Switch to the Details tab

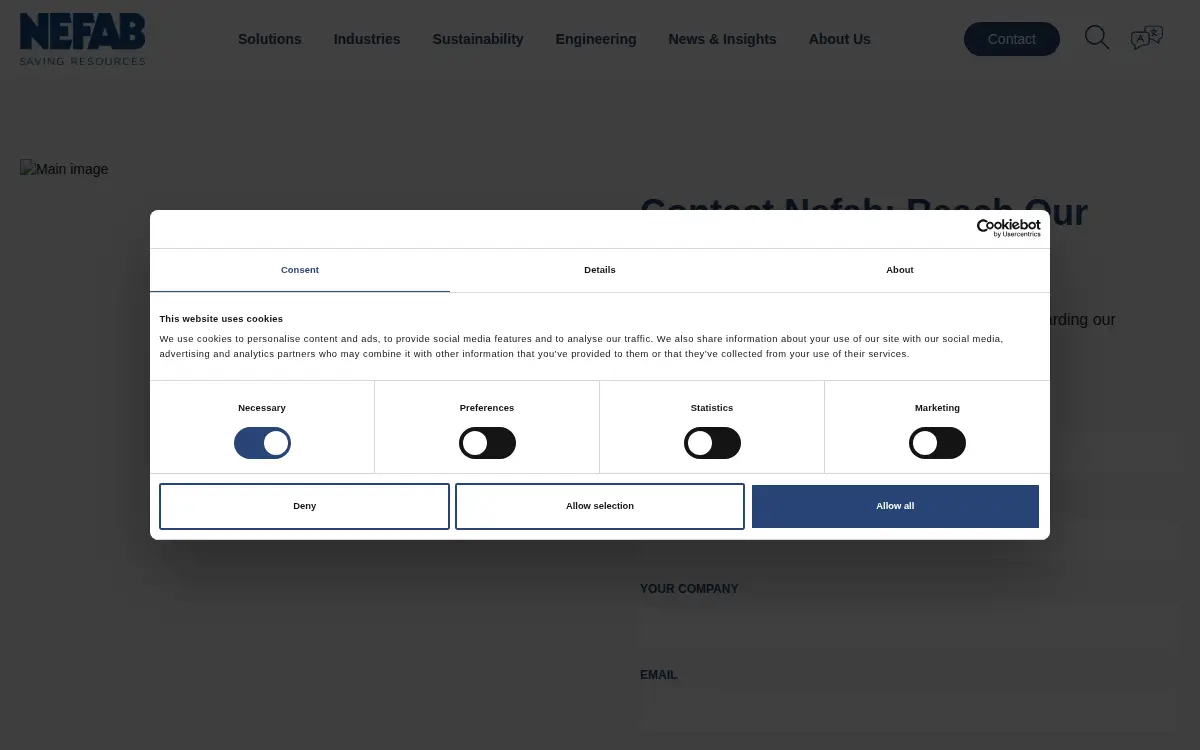coord(600,270)
